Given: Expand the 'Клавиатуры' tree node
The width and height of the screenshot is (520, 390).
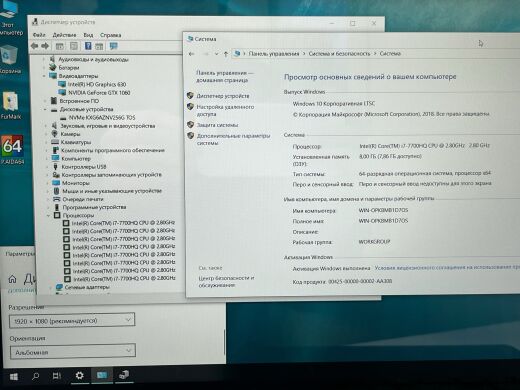Looking at the screenshot, I should 46,142.
